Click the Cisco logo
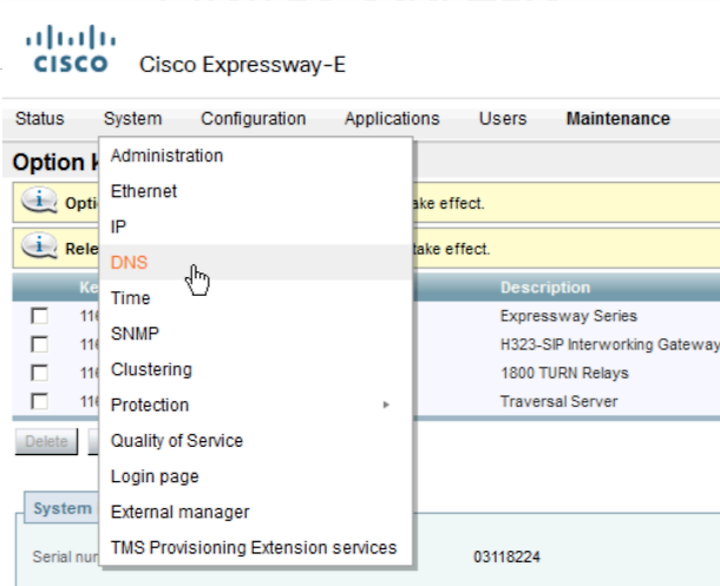The image size is (720, 586). [71, 49]
